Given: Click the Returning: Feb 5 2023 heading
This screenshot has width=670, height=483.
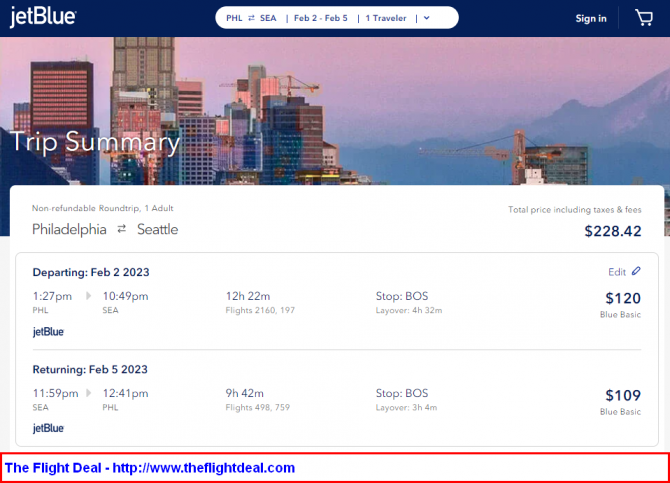Looking at the screenshot, I should tap(90, 369).
